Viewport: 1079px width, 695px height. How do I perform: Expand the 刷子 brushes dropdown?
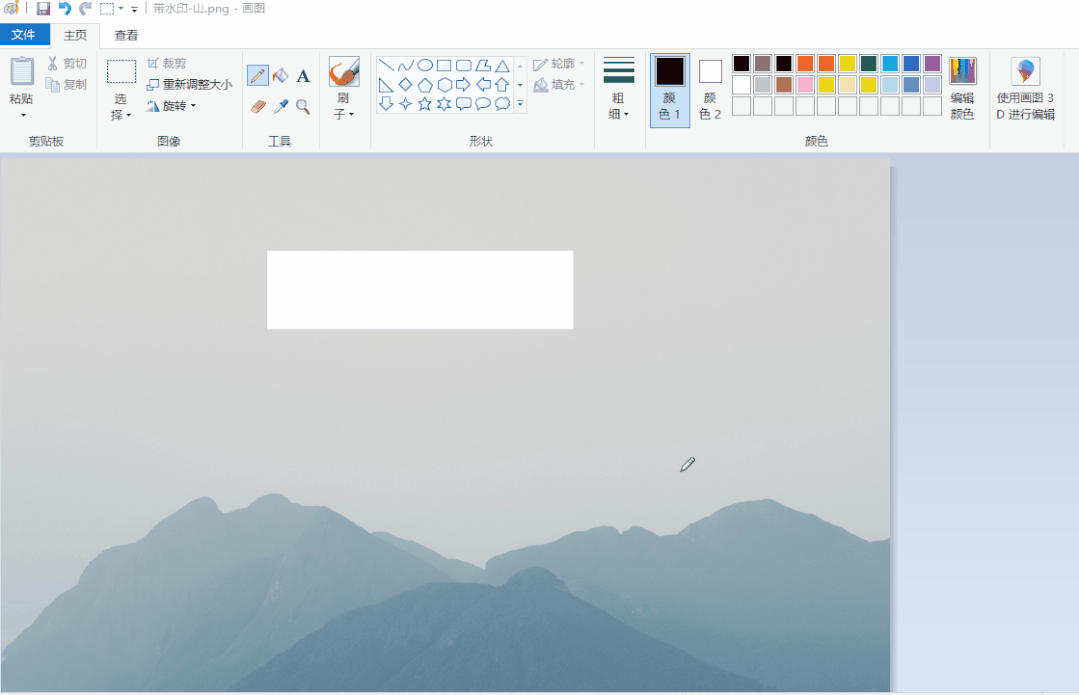tap(344, 106)
